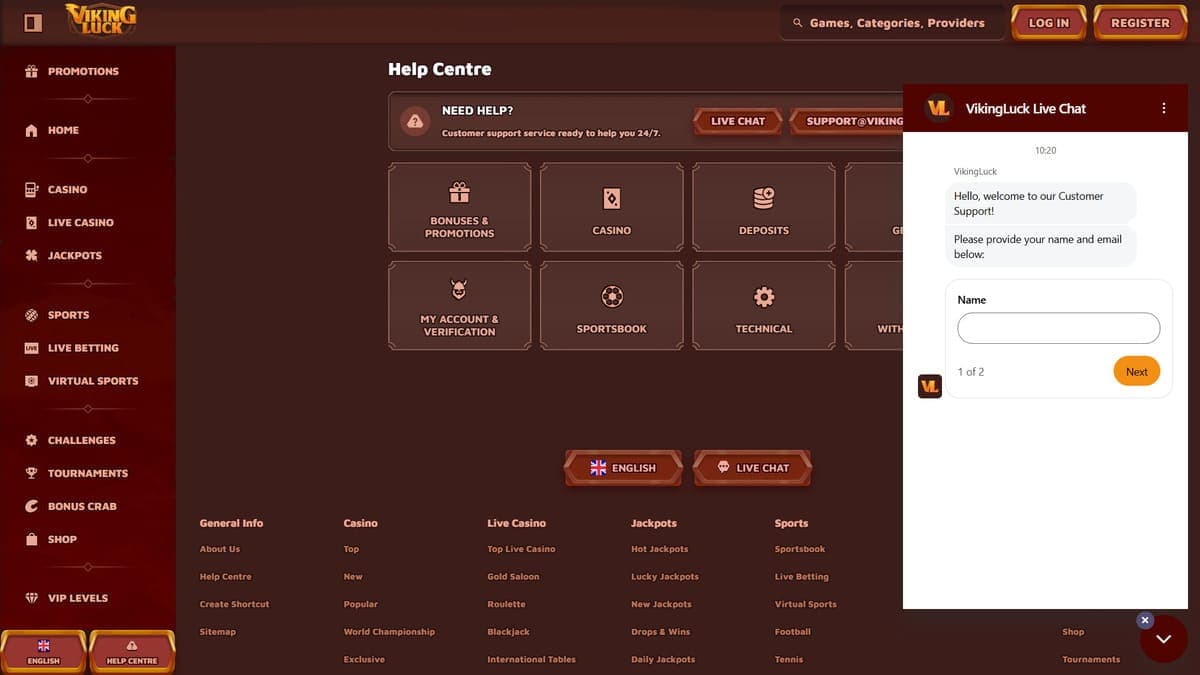The image size is (1200, 675).
Task: Open Popular footer link under Casino
Action: (361, 604)
